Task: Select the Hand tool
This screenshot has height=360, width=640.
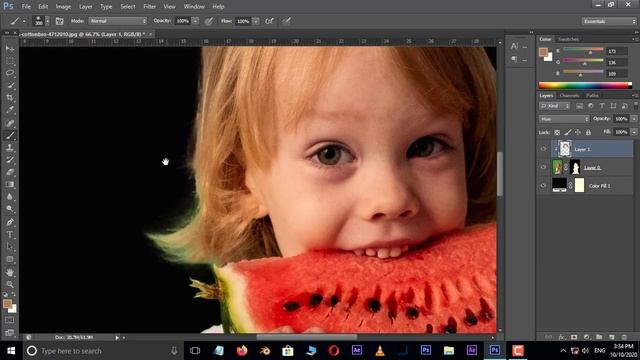Action: tap(10, 272)
